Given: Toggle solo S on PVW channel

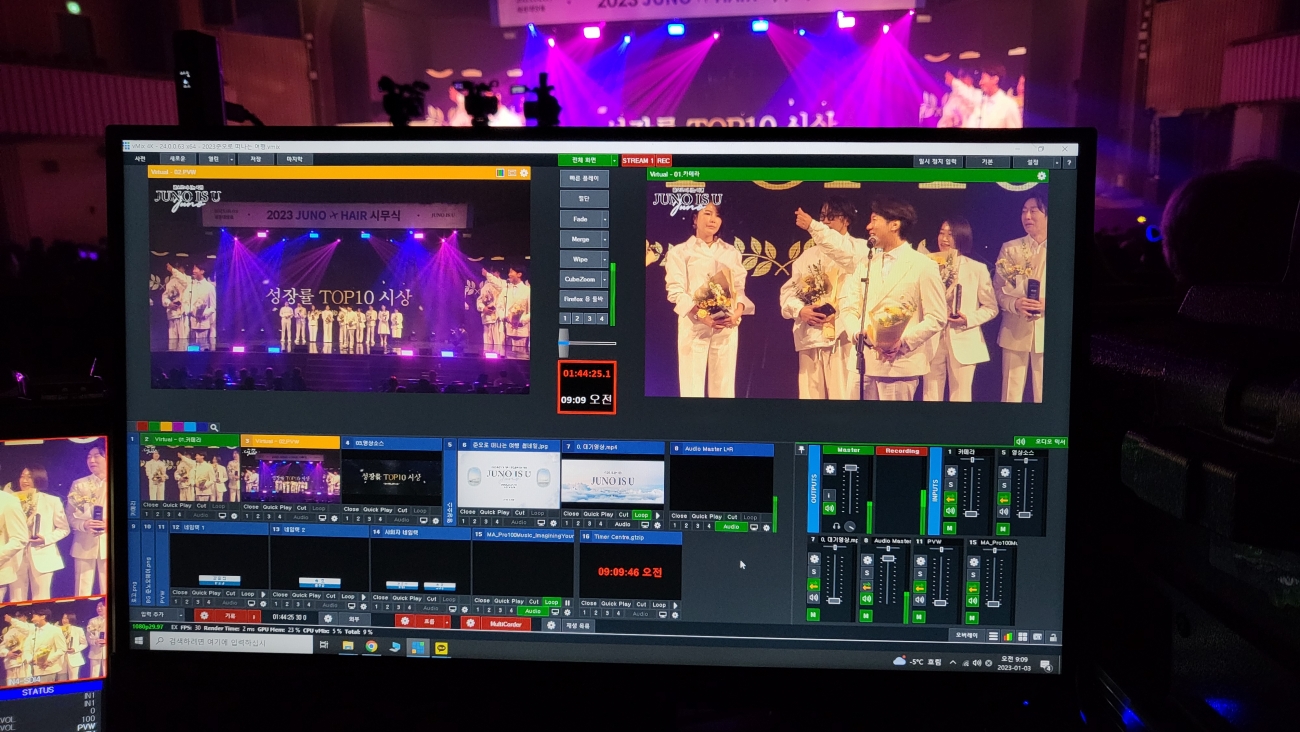Looking at the screenshot, I should coord(920,574).
